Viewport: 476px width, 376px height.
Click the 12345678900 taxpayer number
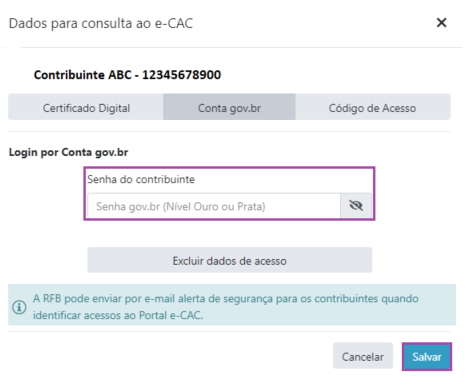[182, 75]
